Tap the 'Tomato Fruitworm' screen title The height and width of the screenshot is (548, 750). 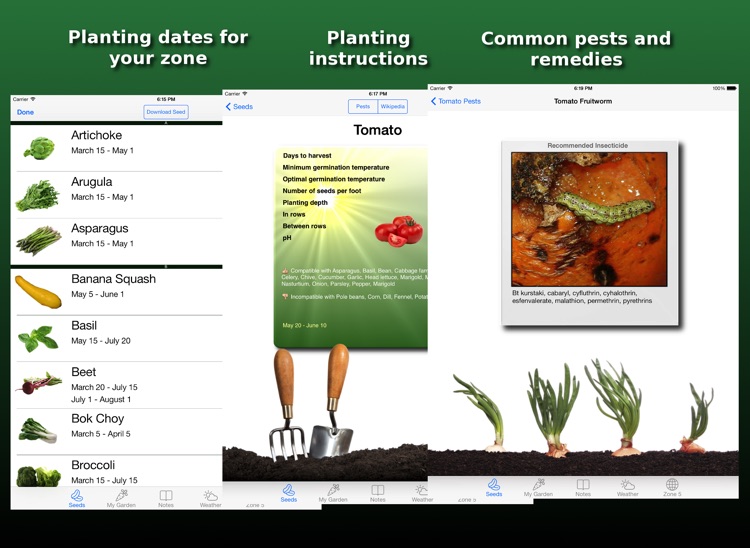coord(583,101)
